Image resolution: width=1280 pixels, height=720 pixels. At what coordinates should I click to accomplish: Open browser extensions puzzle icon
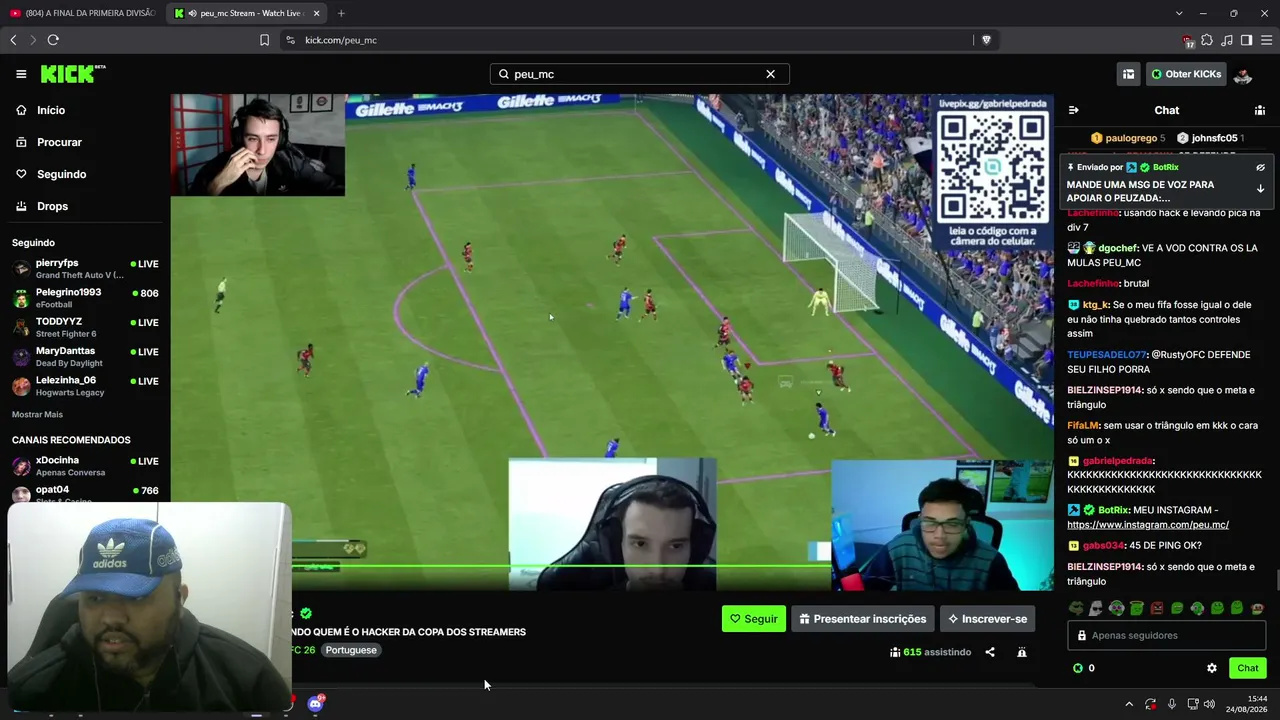[1207, 40]
